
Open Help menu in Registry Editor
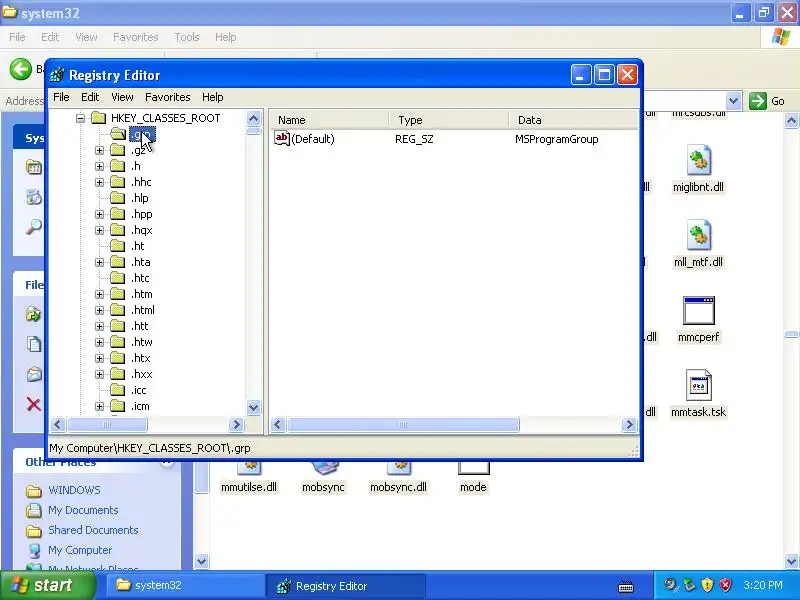[x=212, y=97]
